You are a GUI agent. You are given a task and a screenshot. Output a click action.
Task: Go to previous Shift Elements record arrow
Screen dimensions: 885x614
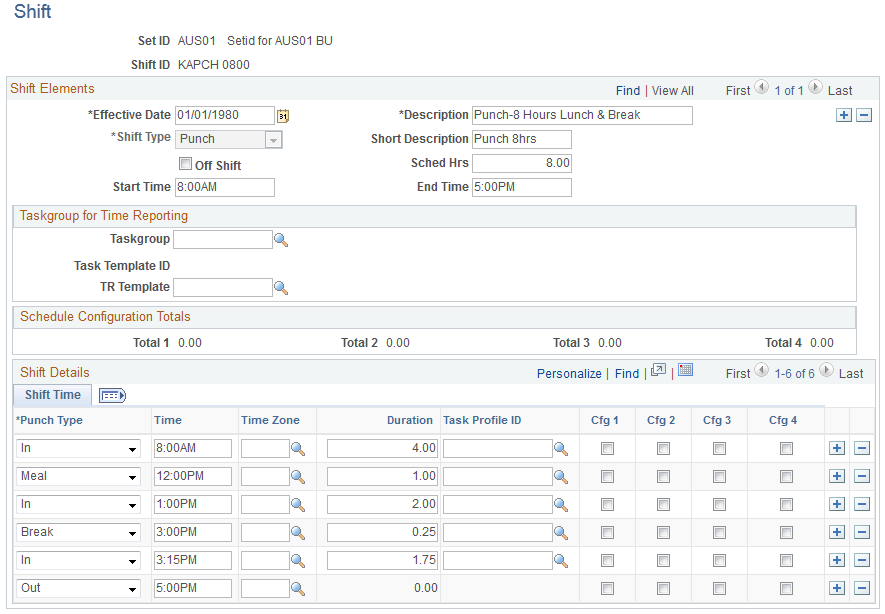(762, 87)
